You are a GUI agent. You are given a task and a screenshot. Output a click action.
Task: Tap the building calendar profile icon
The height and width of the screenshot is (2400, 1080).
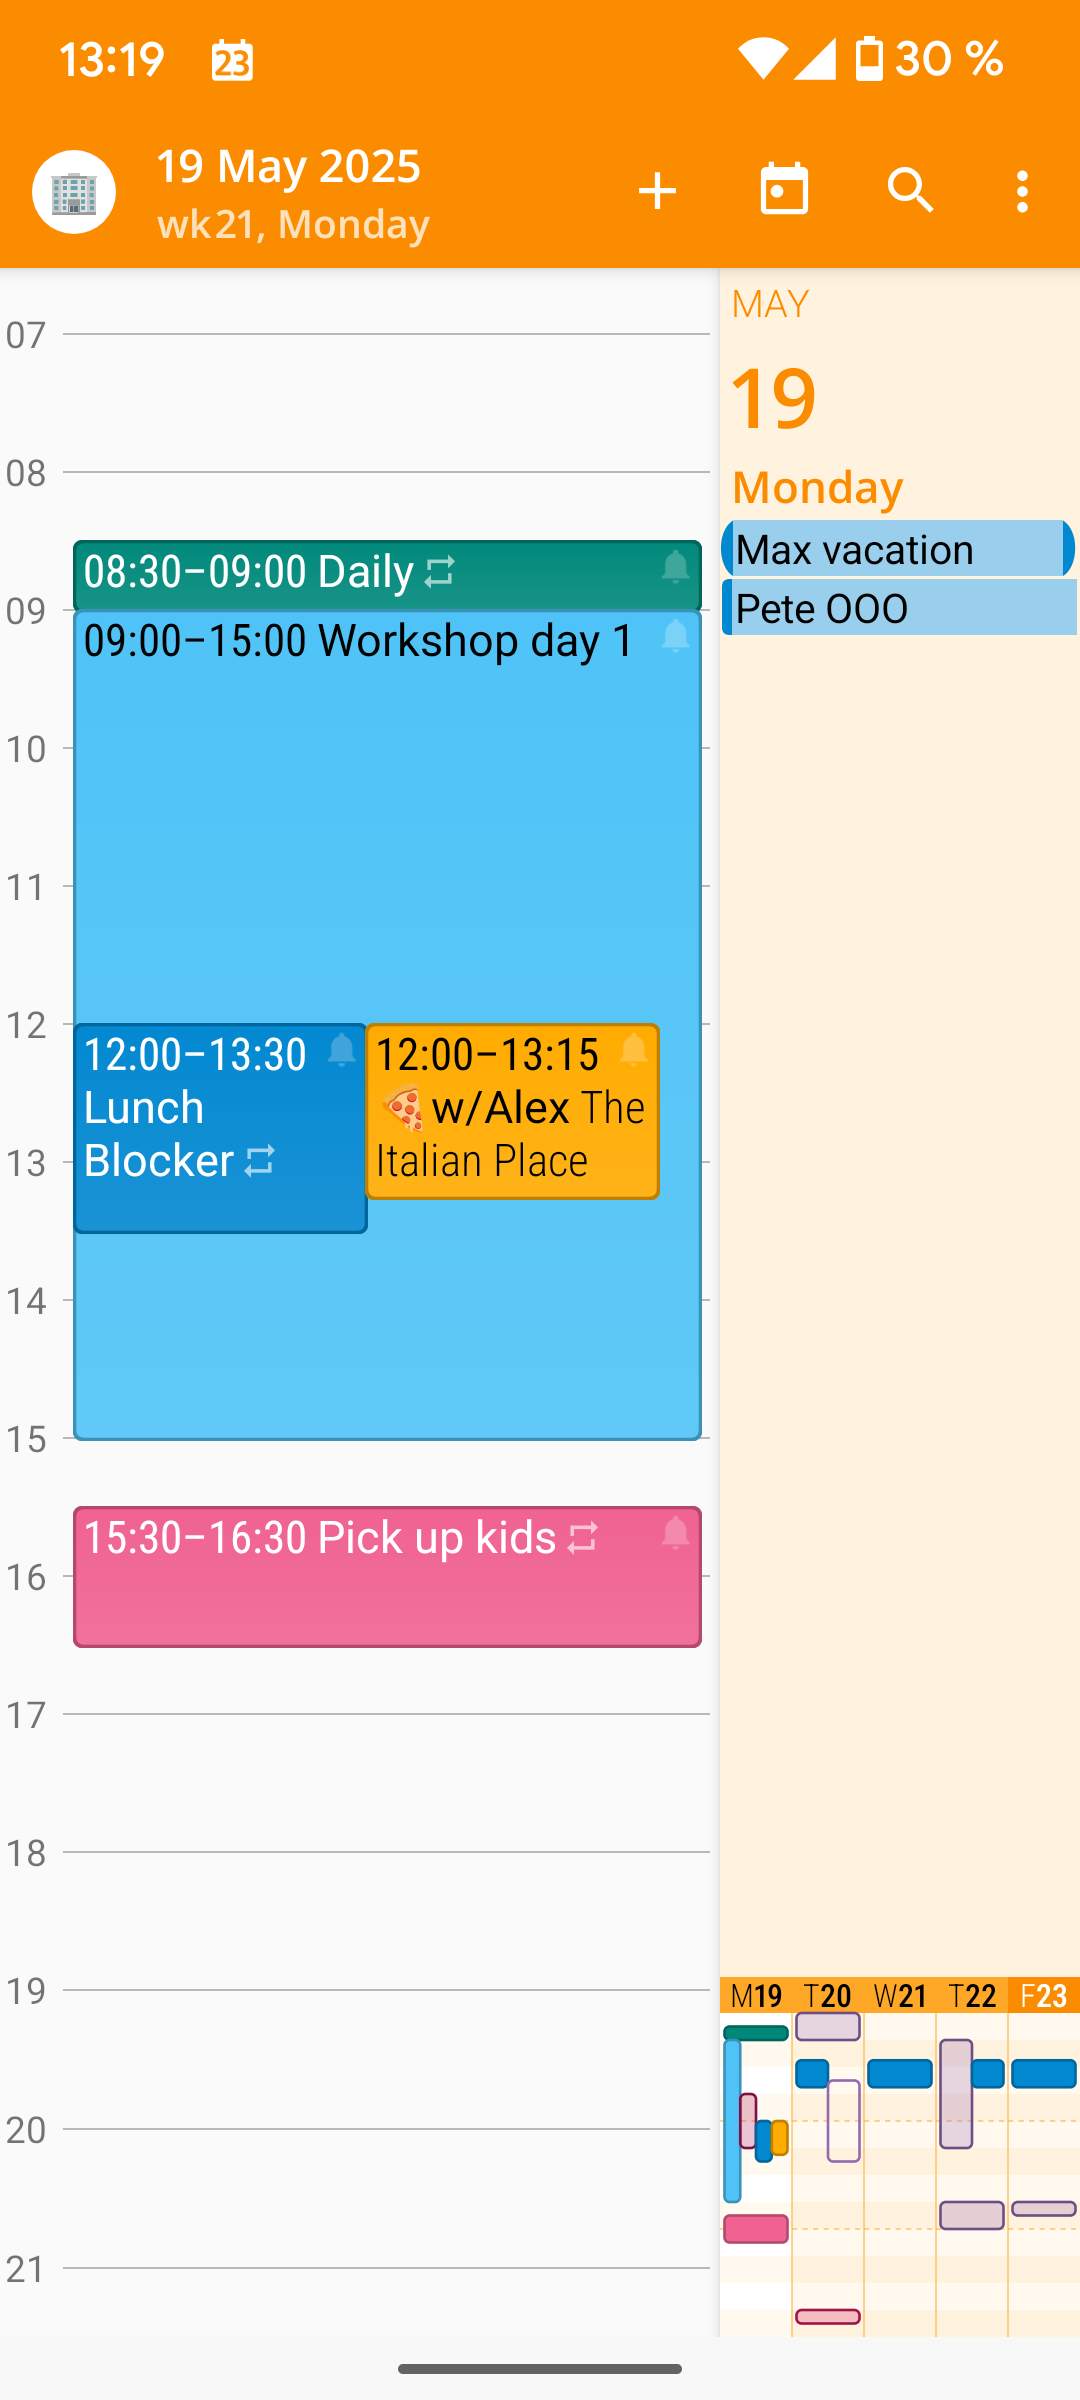coord(74,192)
